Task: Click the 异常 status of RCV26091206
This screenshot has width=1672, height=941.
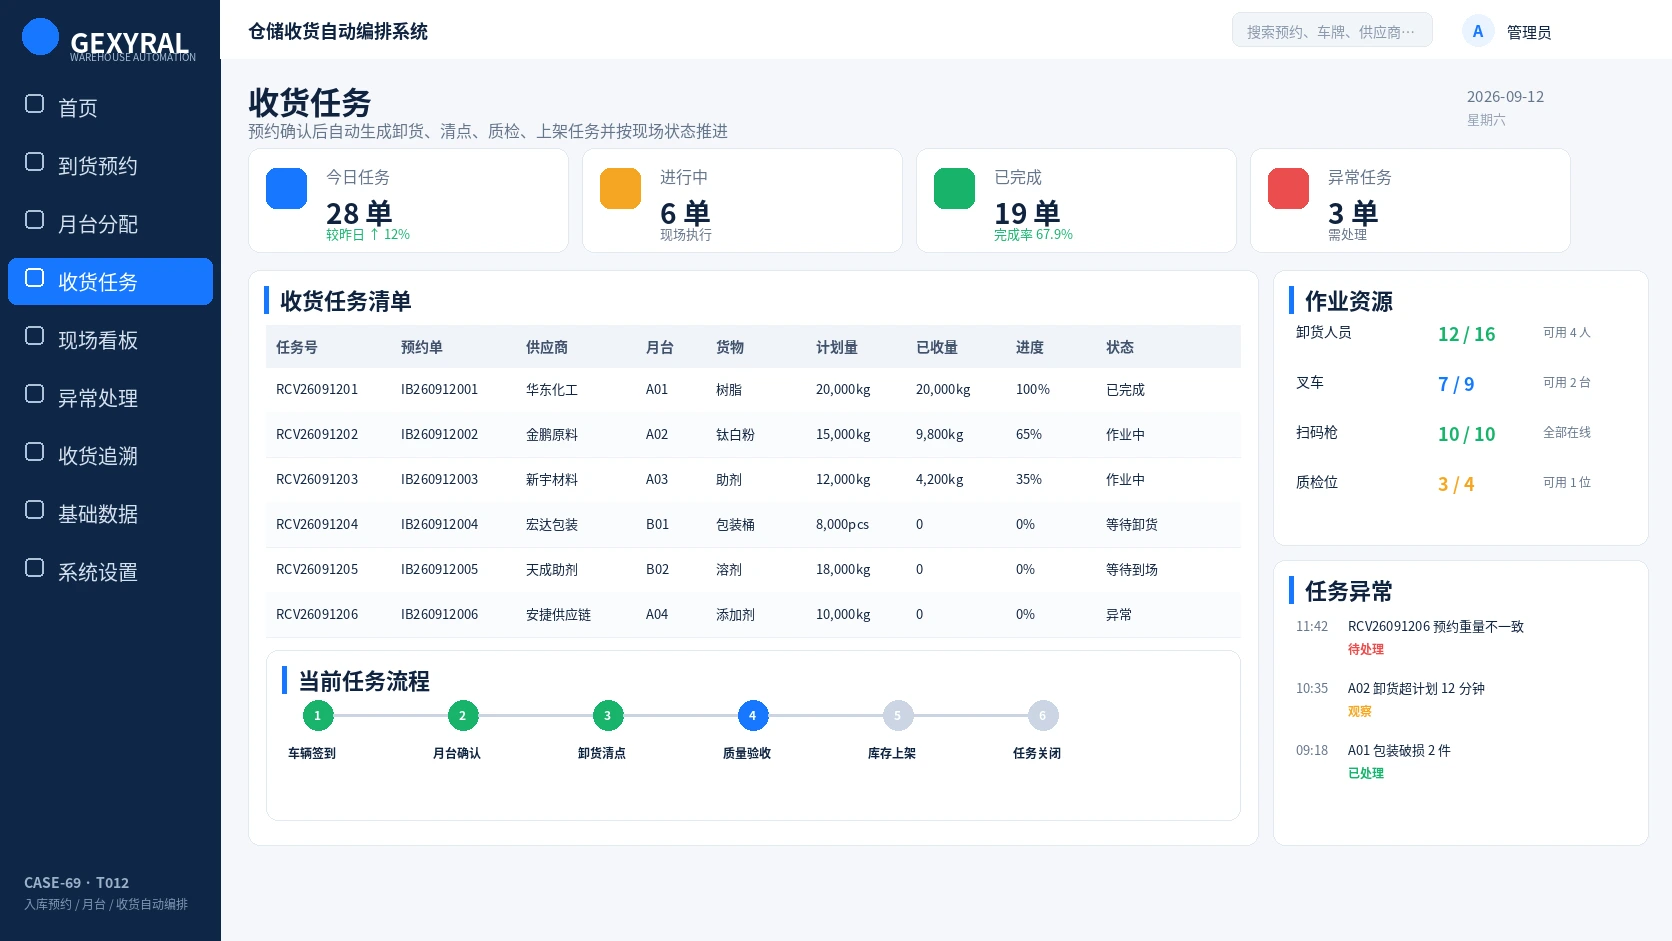Action: point(1119,615)
